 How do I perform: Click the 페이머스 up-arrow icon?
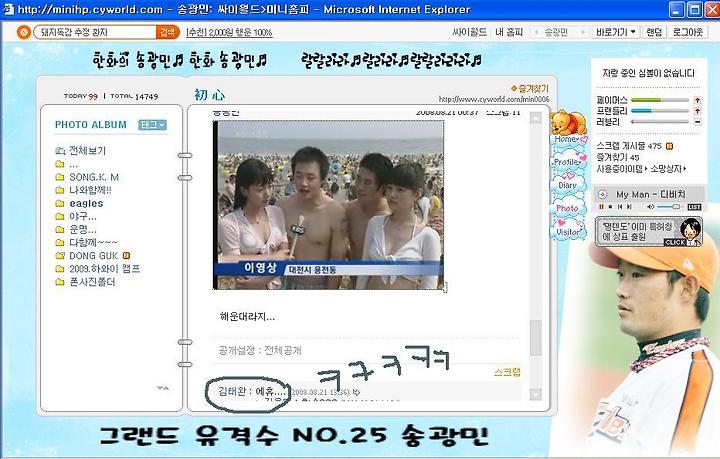[x=698, y=100]
